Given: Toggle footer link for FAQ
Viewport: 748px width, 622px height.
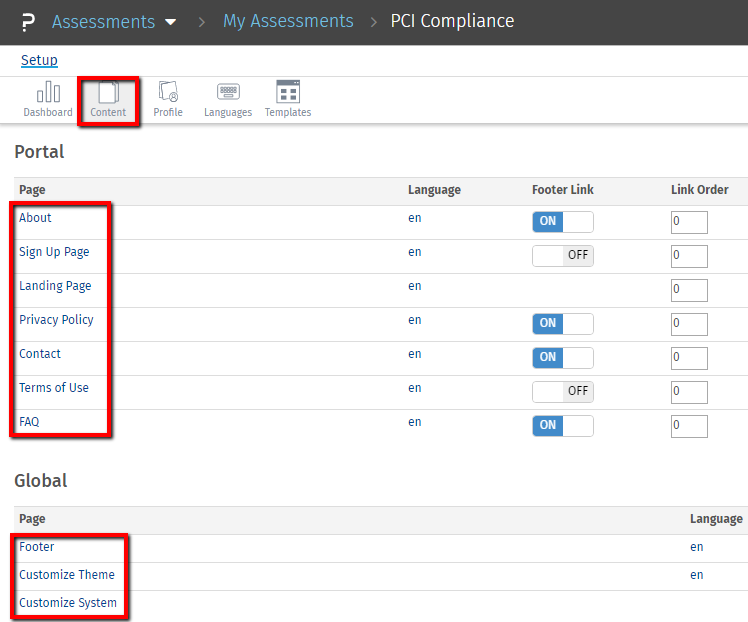Looking at the screenshot, I should coord(563,426).
